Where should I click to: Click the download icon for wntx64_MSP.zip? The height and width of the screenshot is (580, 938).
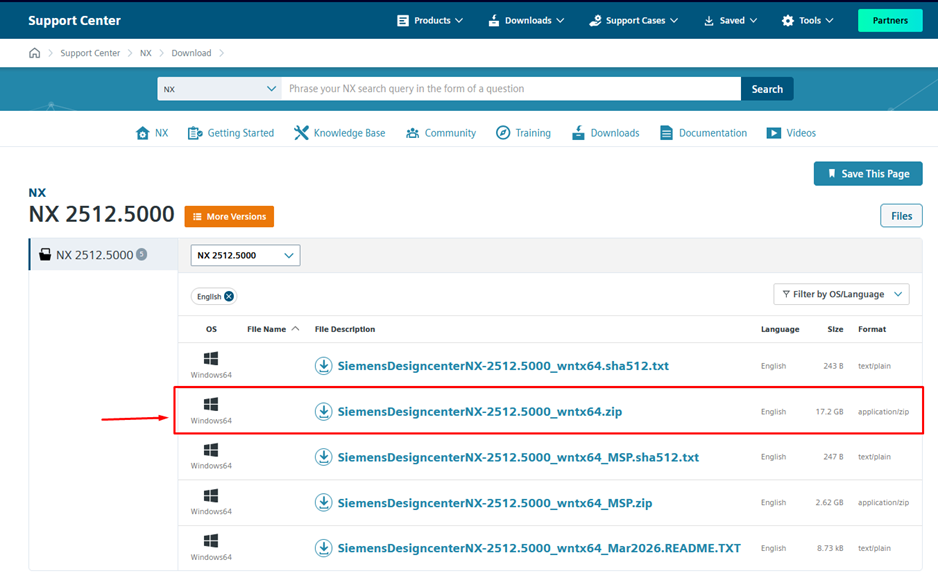(323, 502)
